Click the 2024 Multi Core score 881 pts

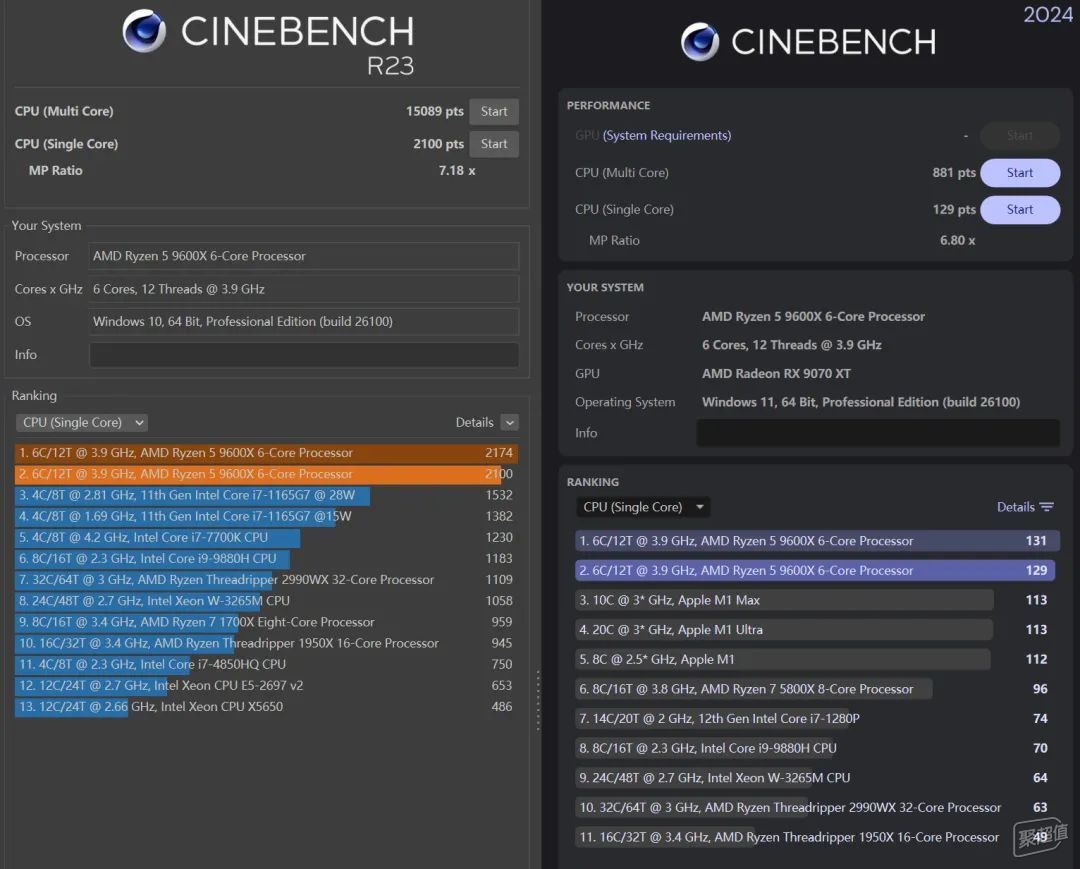[x=954, y=173]
